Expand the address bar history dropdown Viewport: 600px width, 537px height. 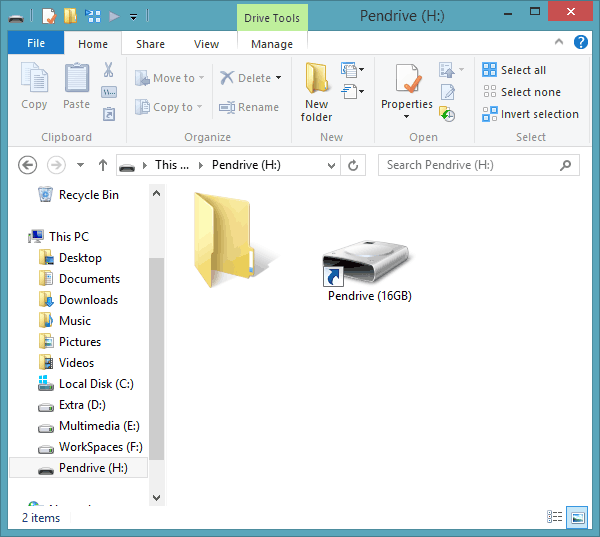tap(331, 165)
